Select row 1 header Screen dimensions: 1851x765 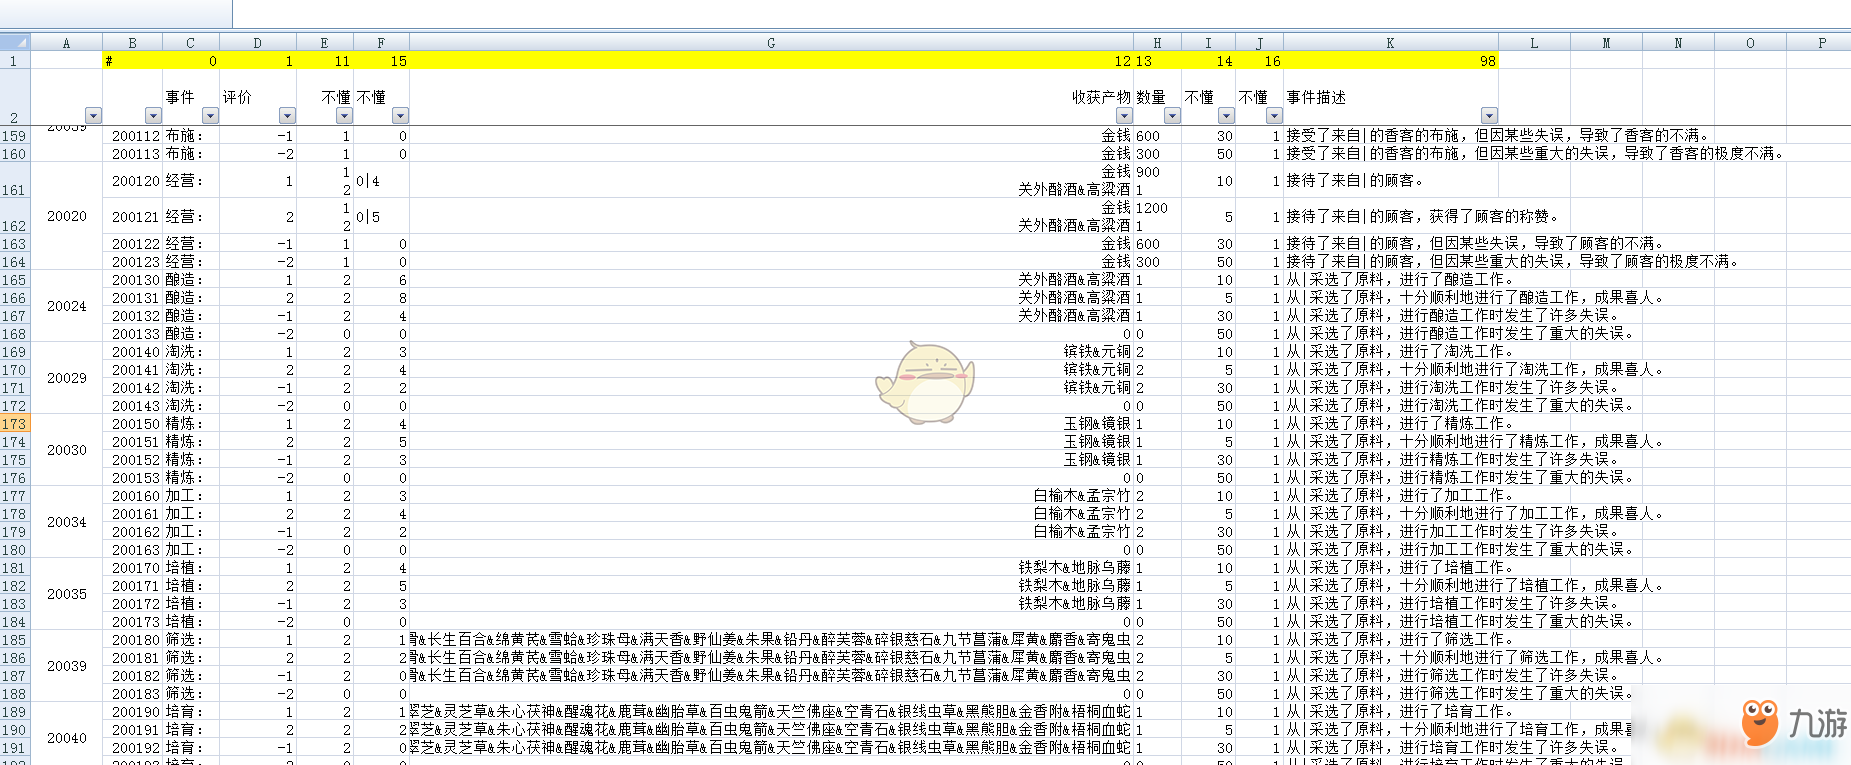point(15,61)
